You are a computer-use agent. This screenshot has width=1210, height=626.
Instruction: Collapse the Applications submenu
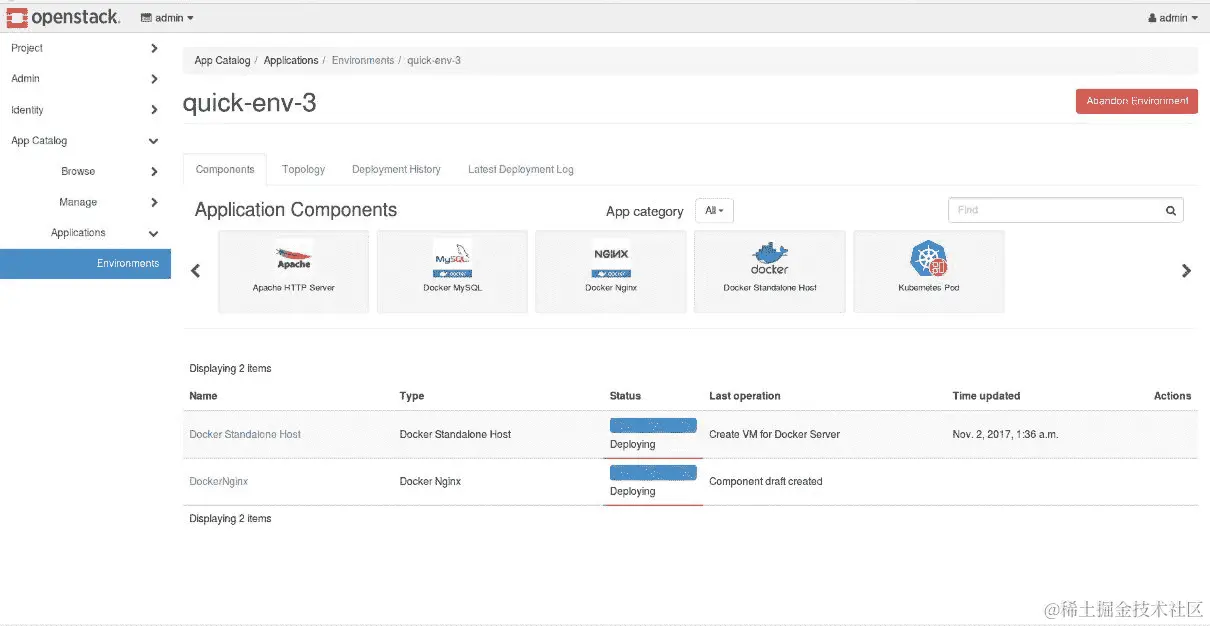[85, 233]
